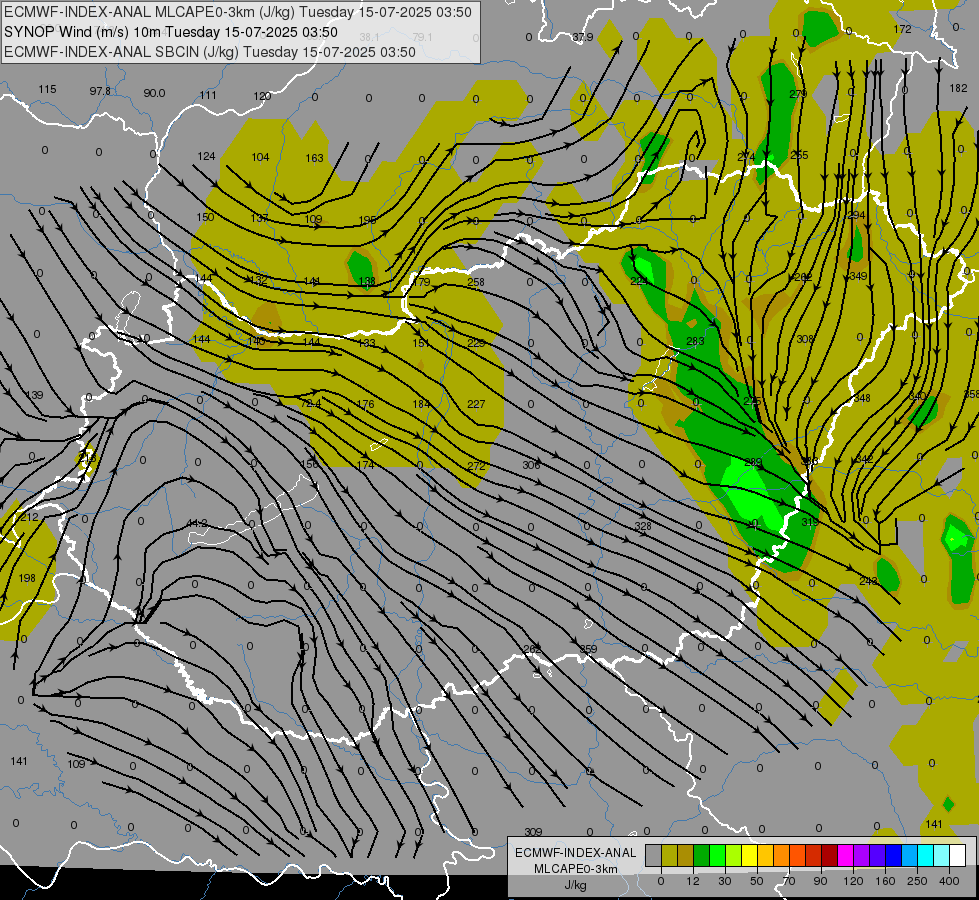Click the map value 182
This screenshot has height=900, width=979.
[958, 89]
